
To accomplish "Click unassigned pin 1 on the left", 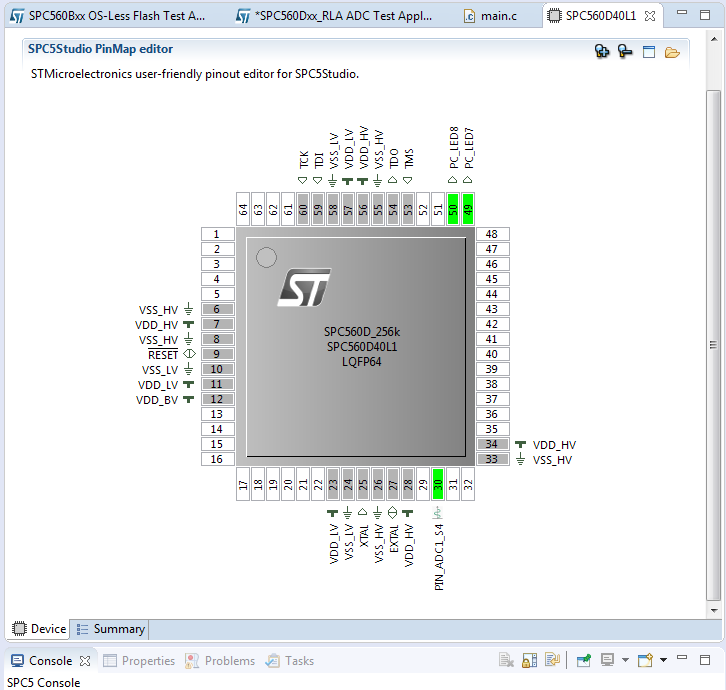I will 217,234.
